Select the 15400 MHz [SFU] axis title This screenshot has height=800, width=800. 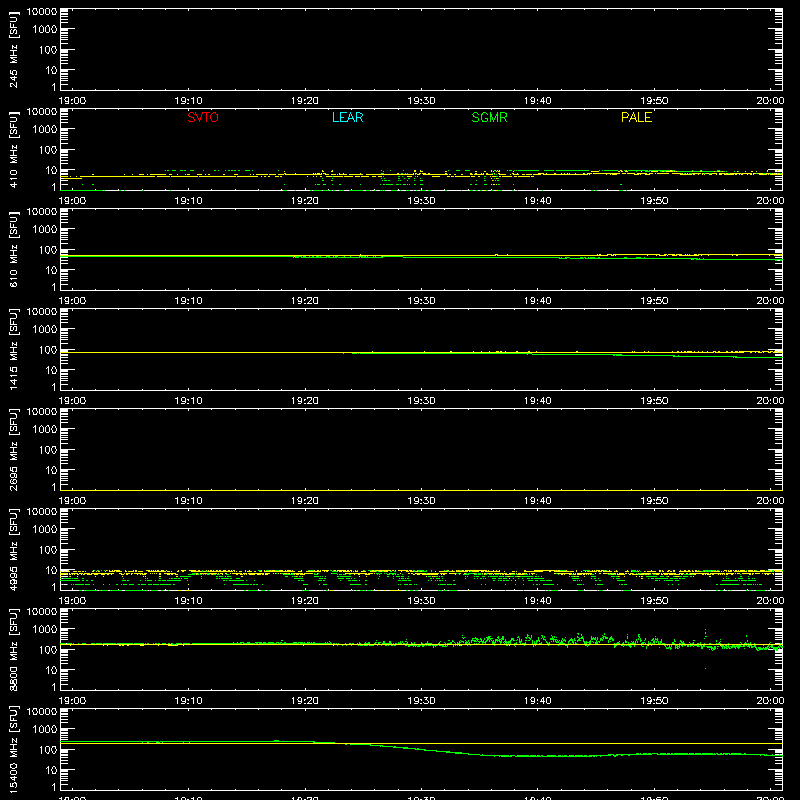pyautogui.click(x=14, y=749)
